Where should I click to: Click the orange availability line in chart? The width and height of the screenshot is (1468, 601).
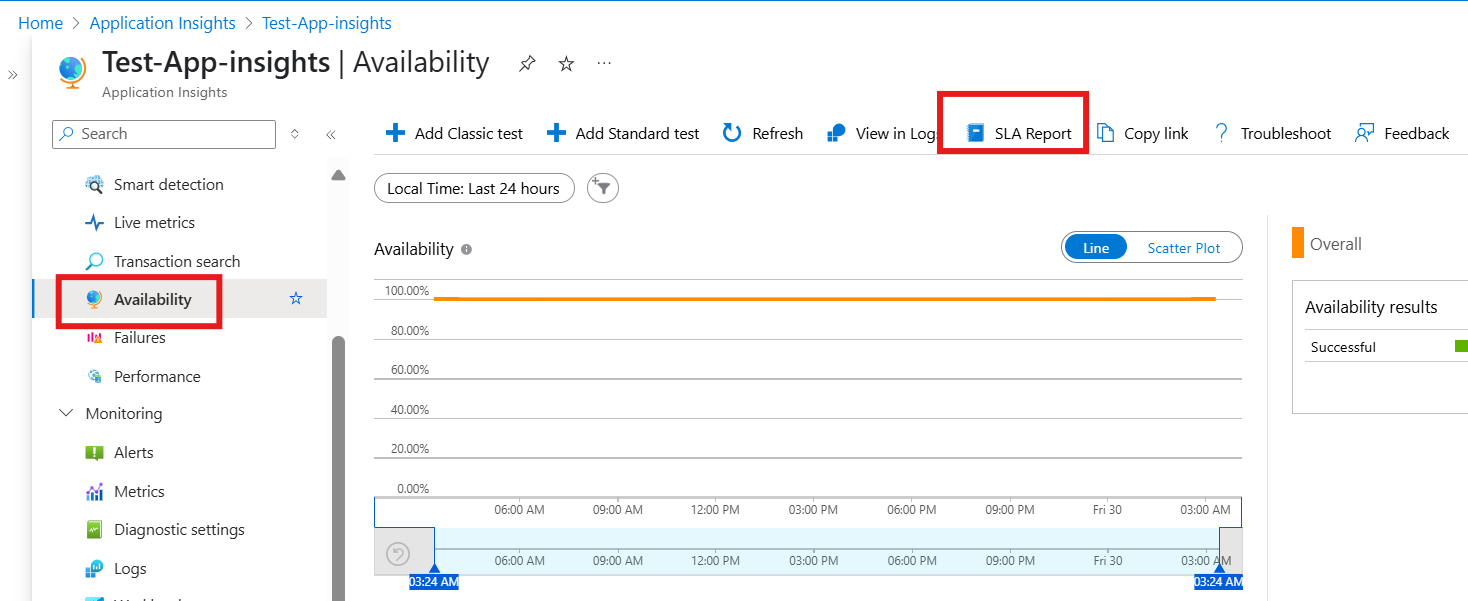click(825, 298)
